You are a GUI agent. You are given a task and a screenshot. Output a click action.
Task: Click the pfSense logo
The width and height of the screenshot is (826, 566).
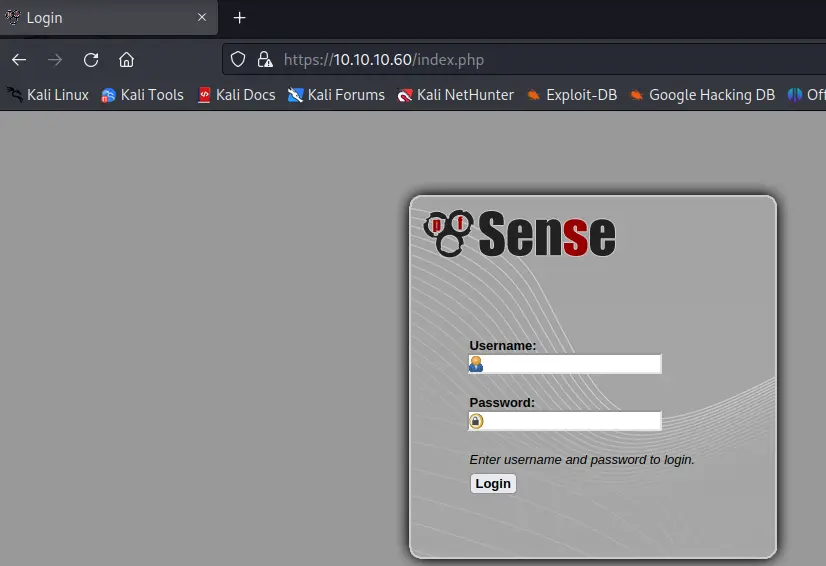tap(519, 233)
